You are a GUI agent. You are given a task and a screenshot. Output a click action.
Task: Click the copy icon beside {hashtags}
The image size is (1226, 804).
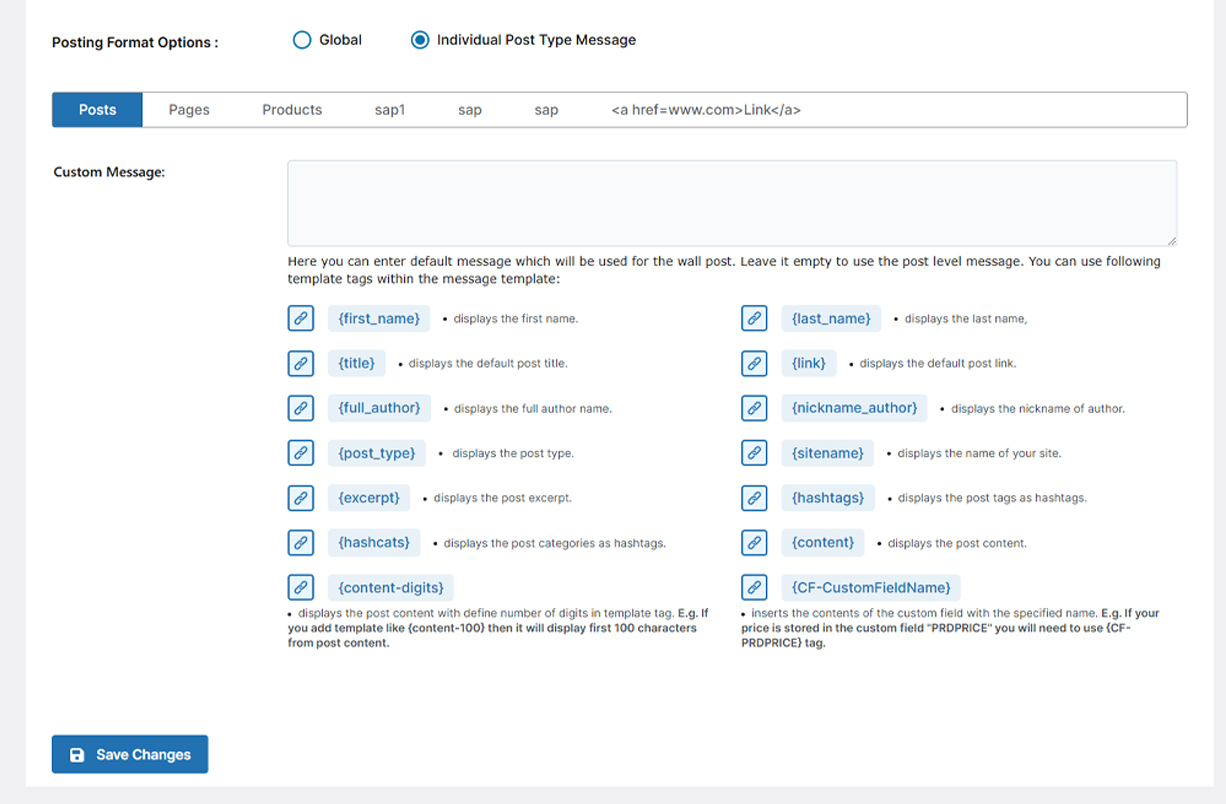pos(754,497)
